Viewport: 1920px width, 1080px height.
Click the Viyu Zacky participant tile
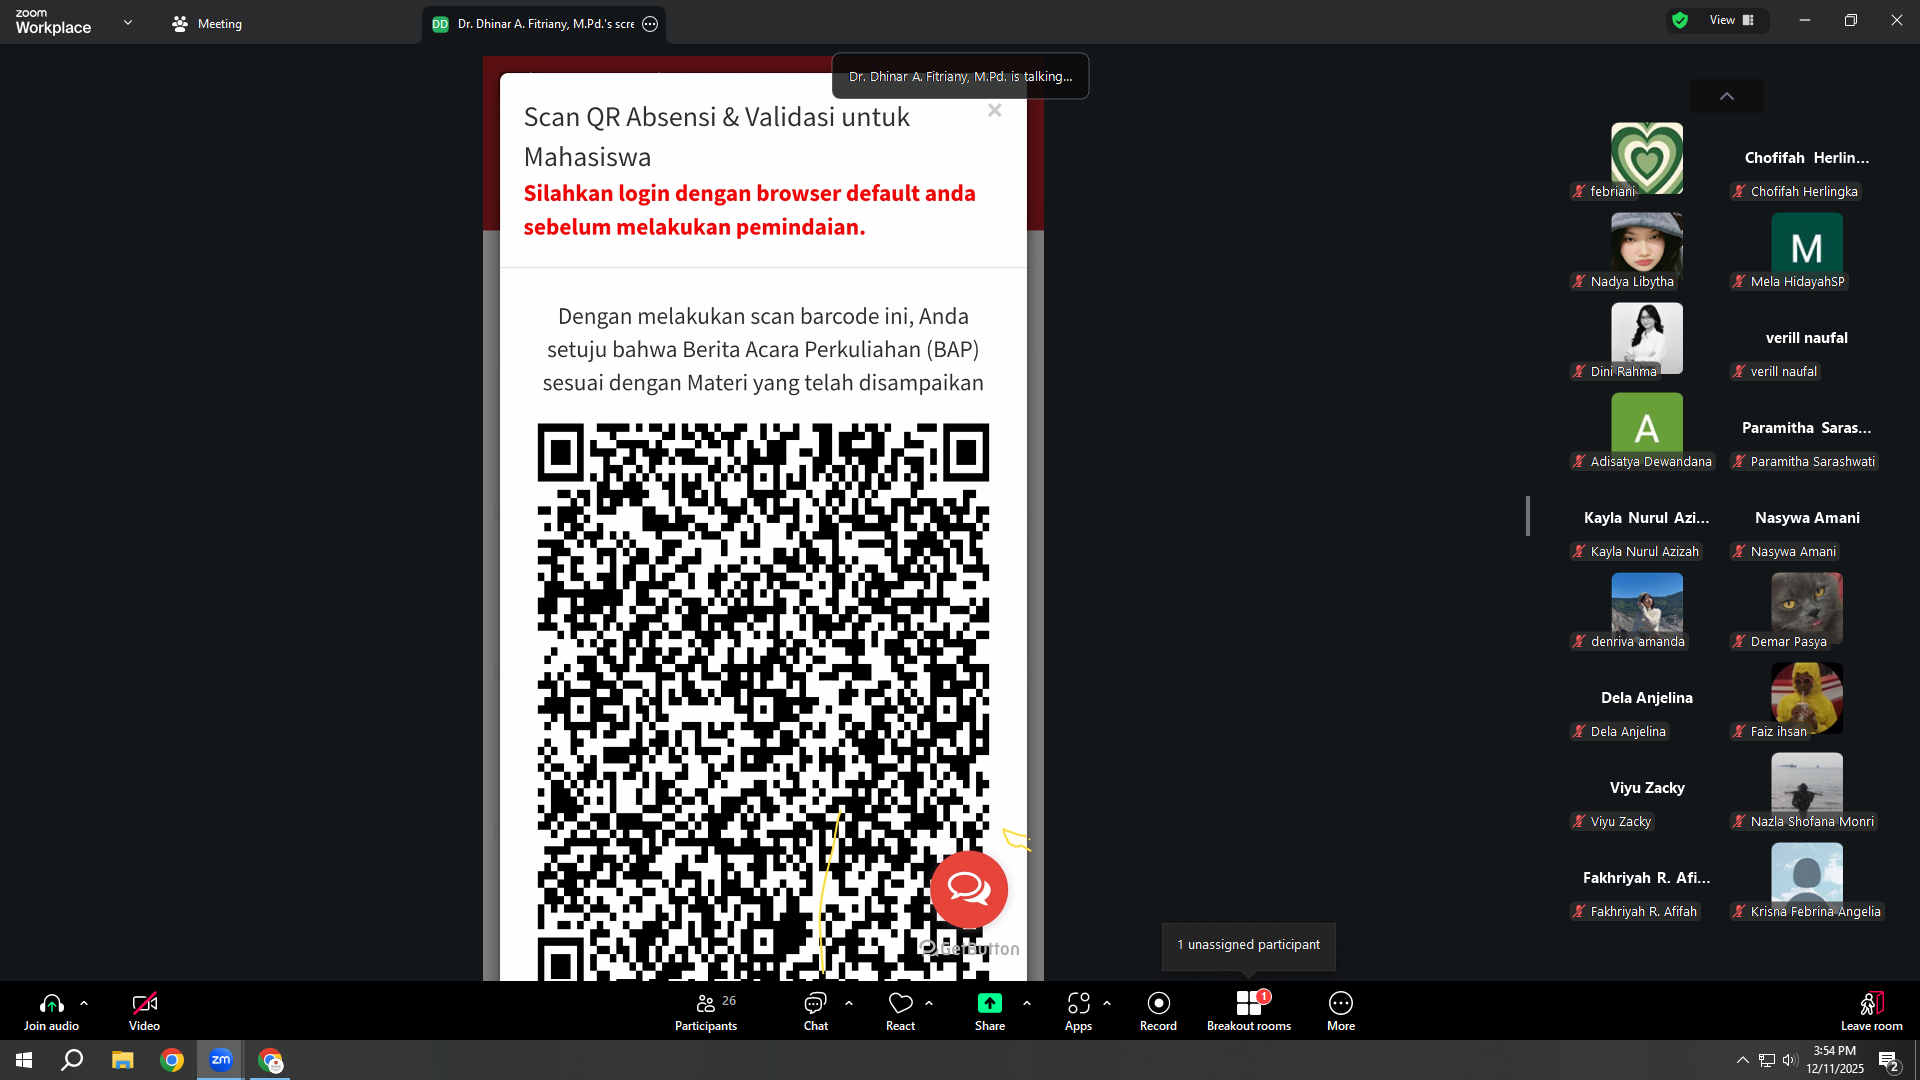pos(1647,789)
